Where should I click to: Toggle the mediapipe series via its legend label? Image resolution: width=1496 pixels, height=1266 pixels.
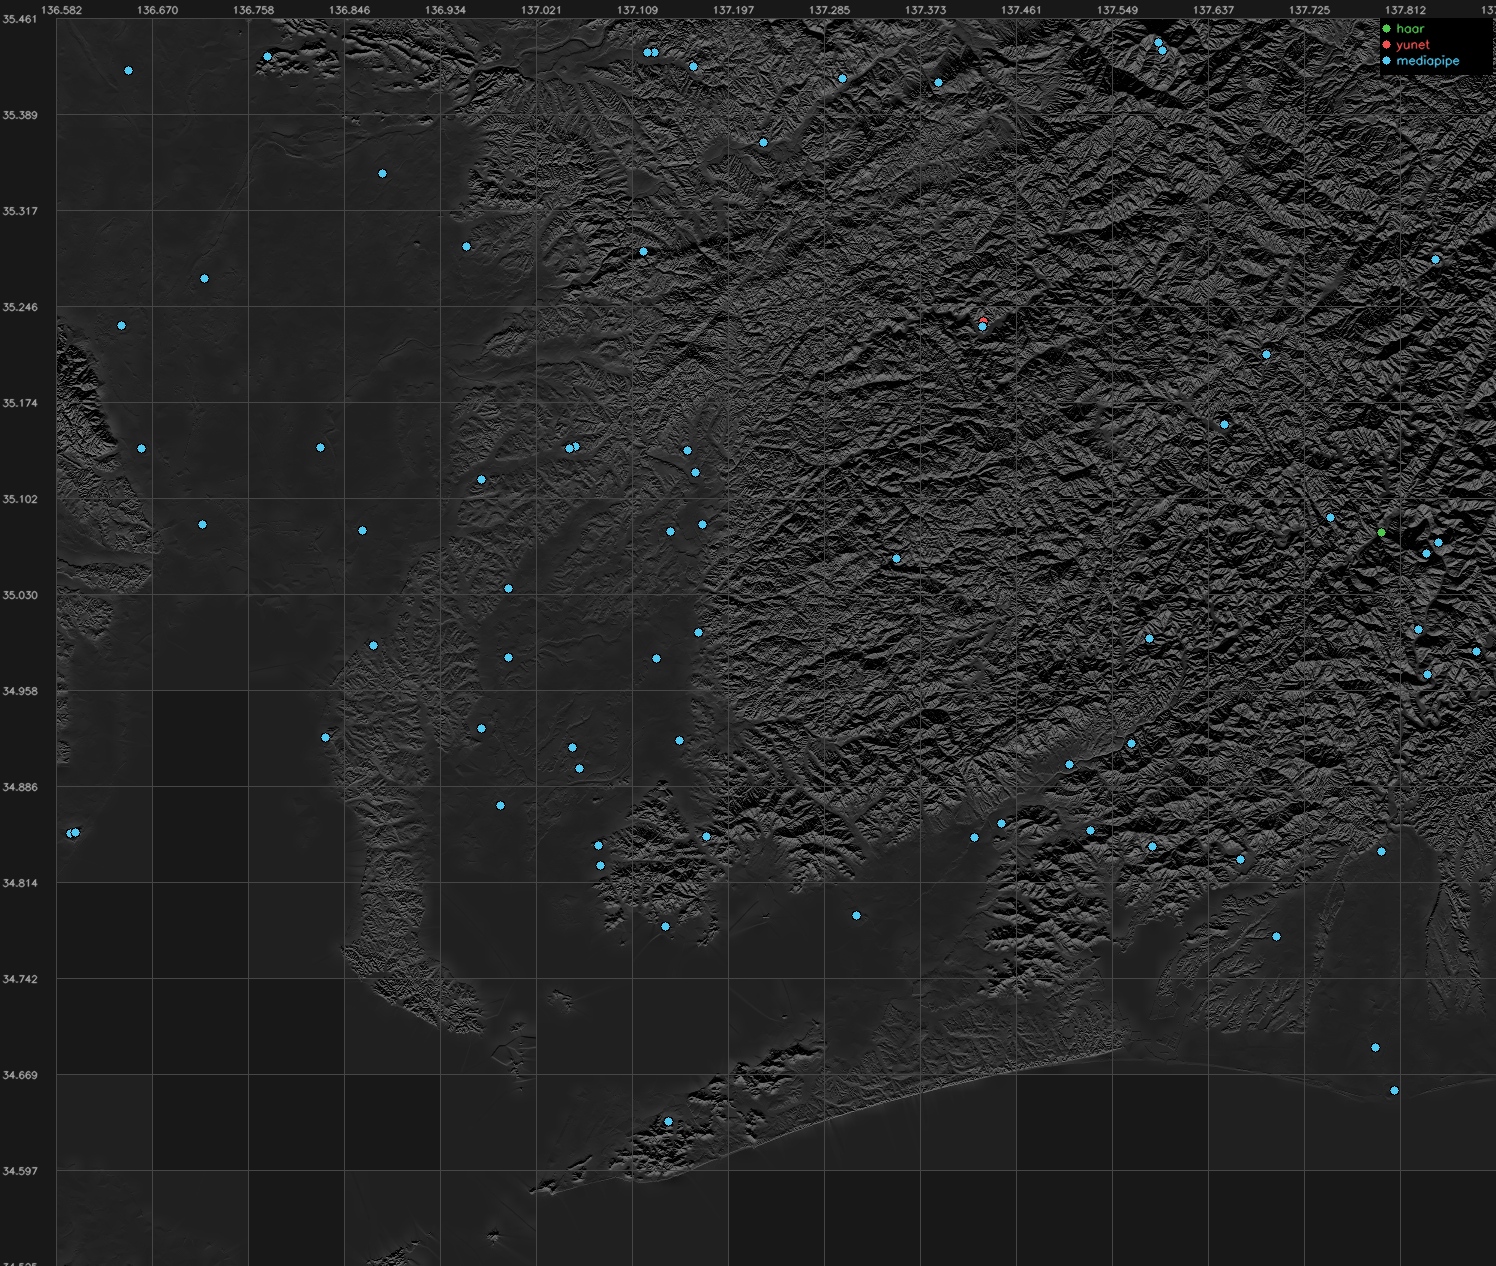pos(1428,61)
